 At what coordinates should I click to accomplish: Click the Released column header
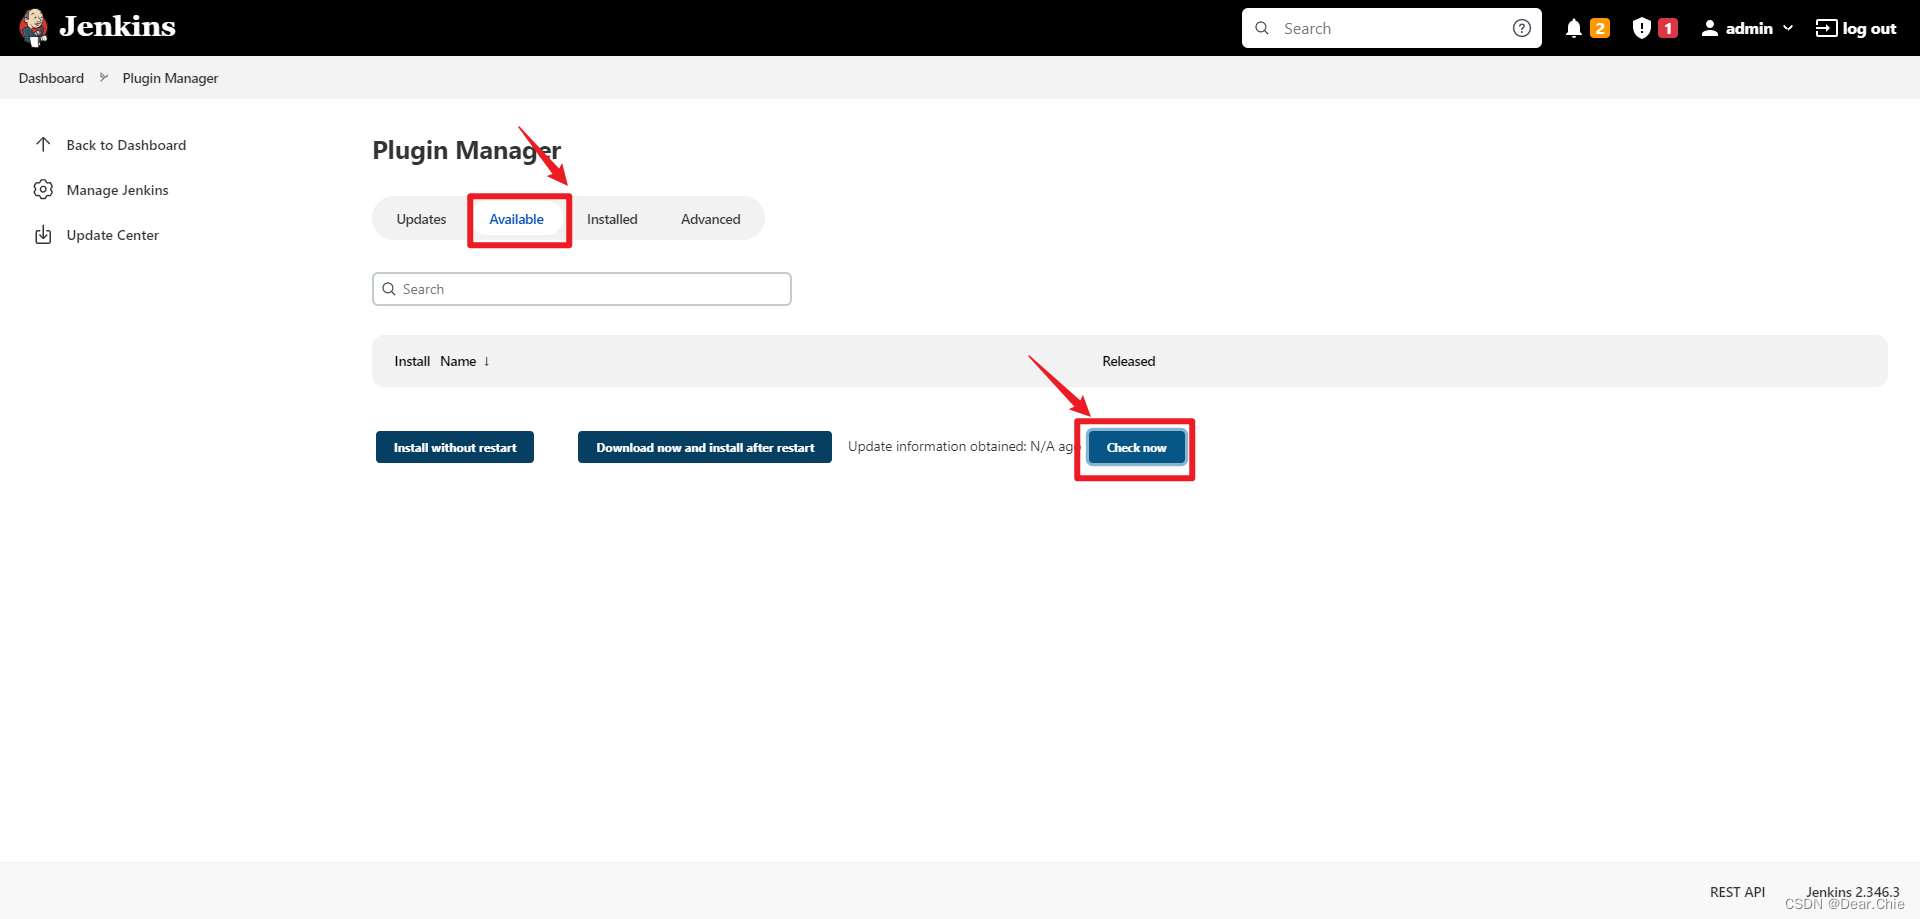[x=1128, y=361]
